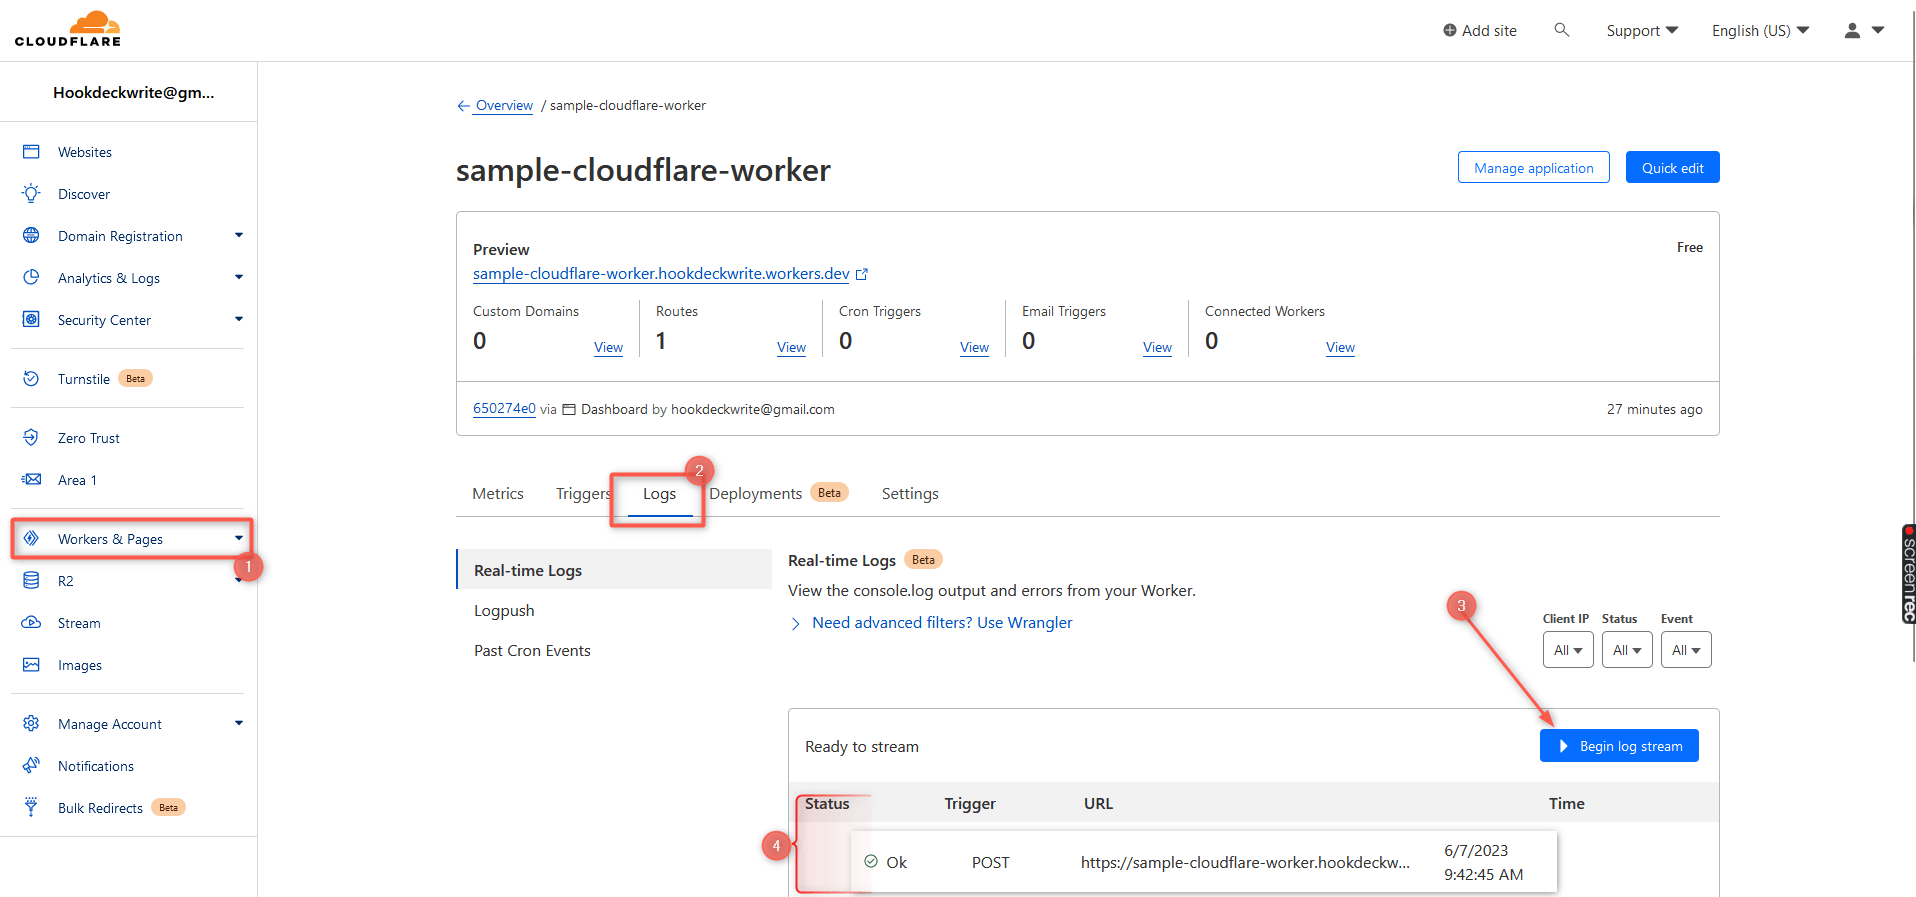Click View under Email Triggers
The height and width of the screenshot is (897, 1916).
tap(1157, 348)
